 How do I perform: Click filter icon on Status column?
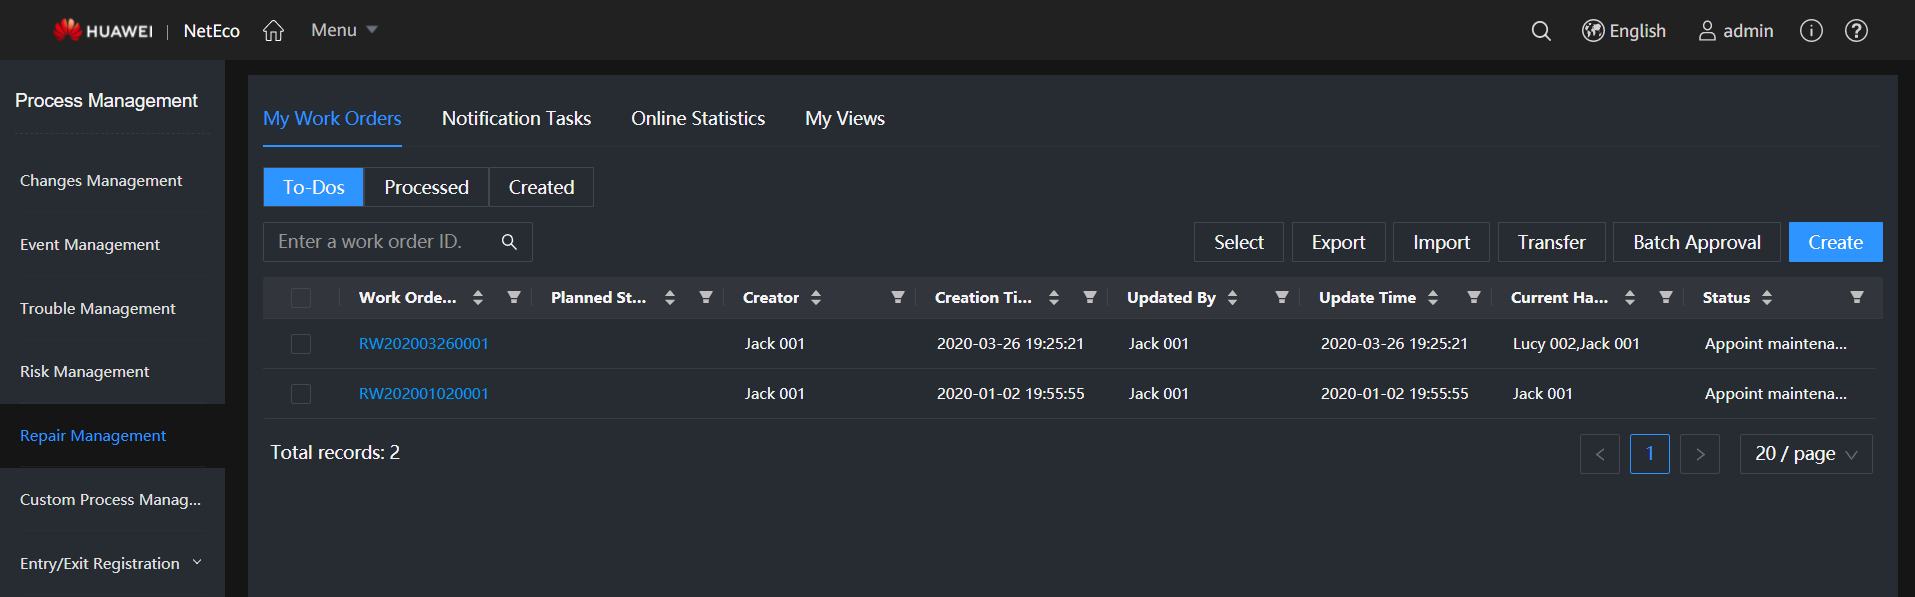click(x=1856, y=298)
